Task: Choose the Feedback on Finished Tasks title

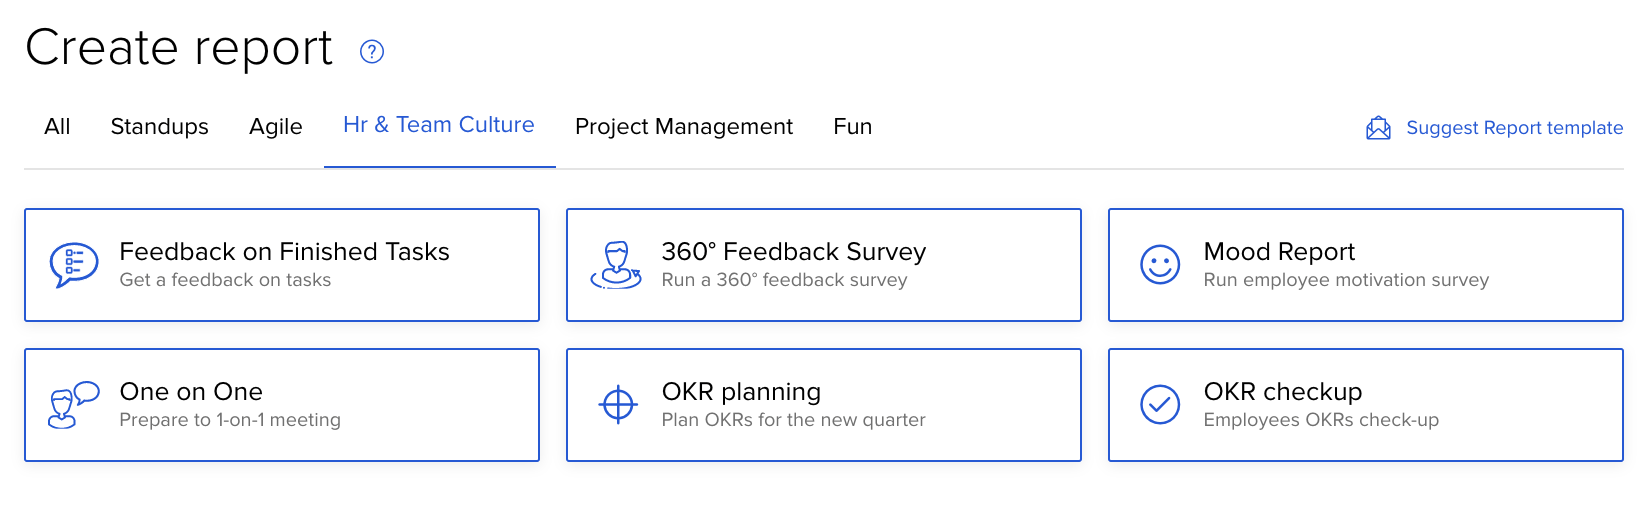Action: pos(284,252)
